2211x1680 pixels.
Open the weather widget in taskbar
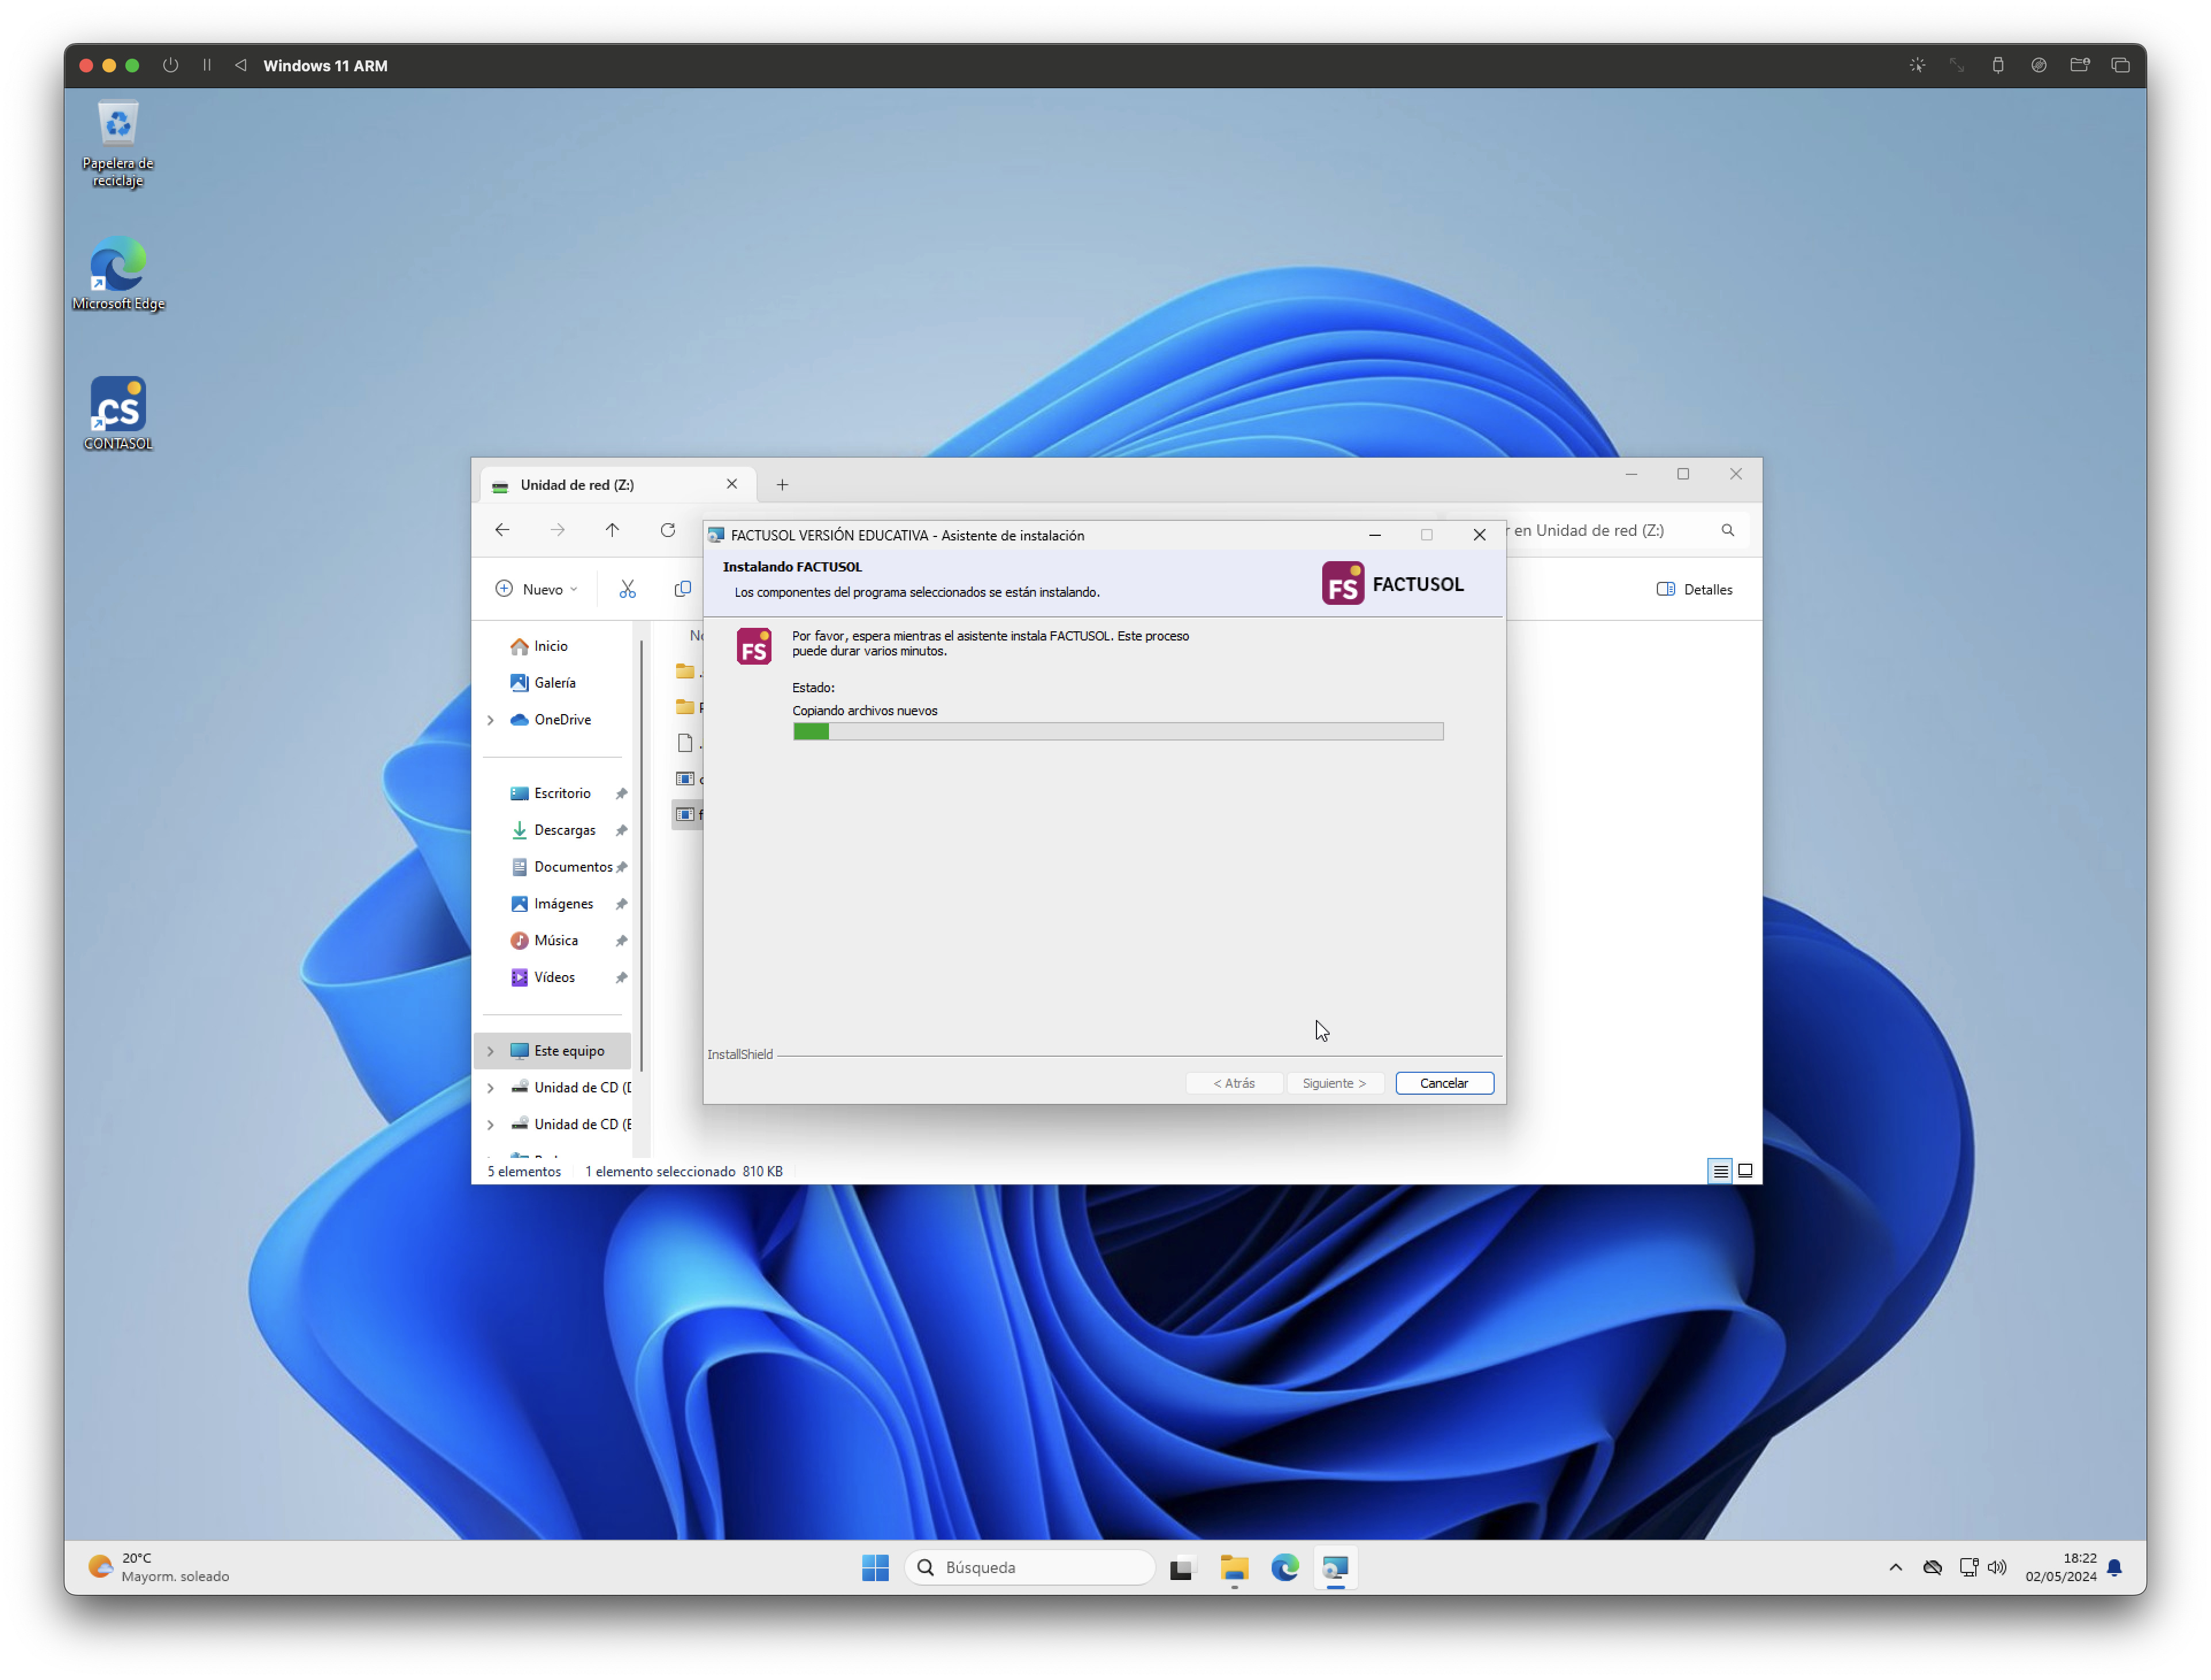[160, 1567]
